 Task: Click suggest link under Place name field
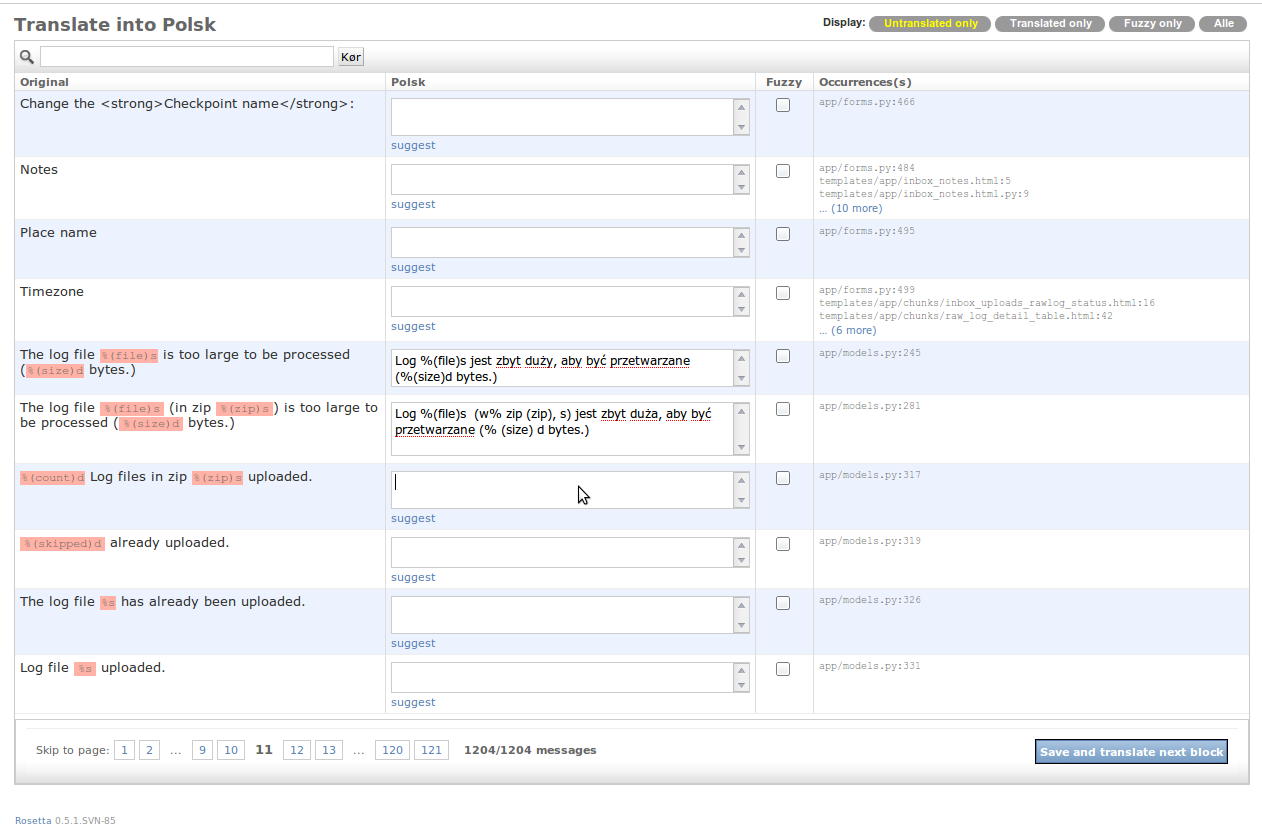pyautogui.click(x=413, y=267)
